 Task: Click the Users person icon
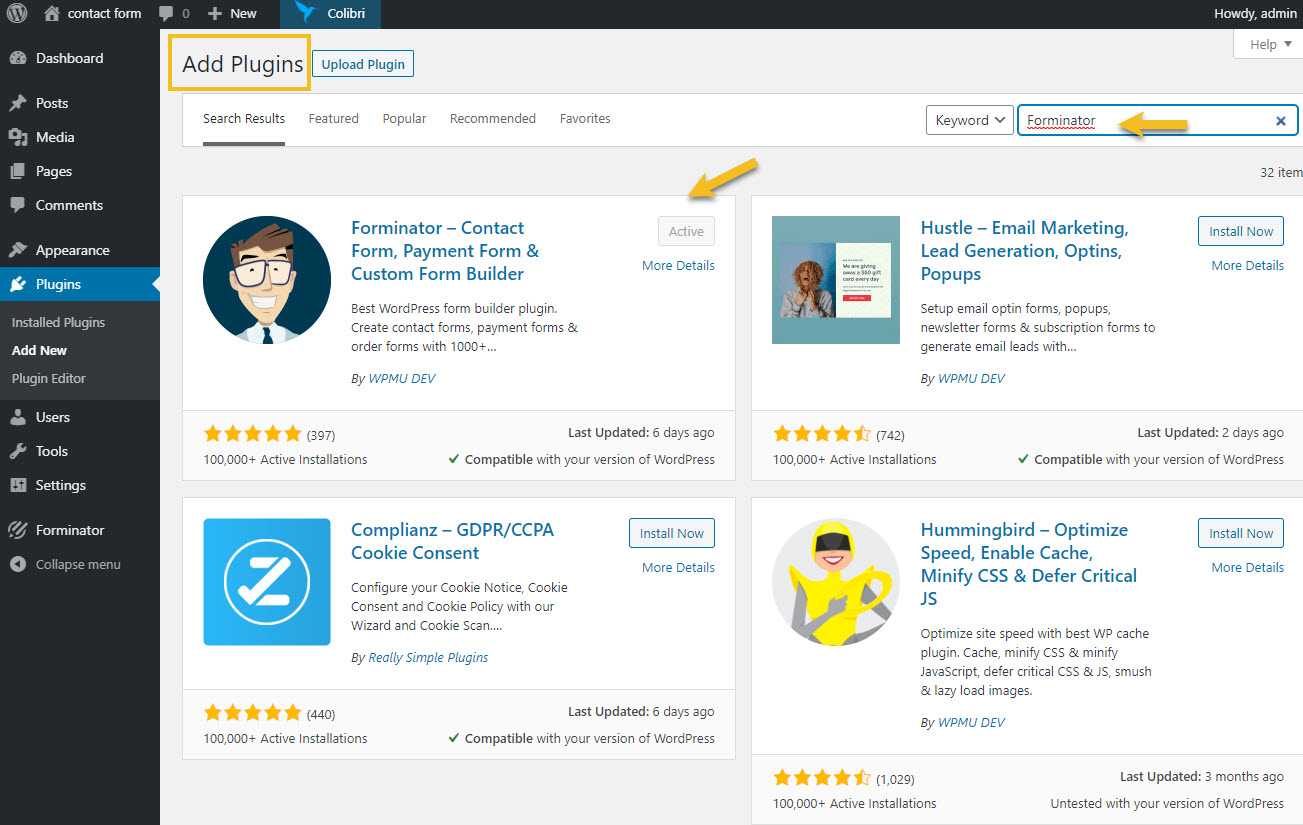click(18, 417)
